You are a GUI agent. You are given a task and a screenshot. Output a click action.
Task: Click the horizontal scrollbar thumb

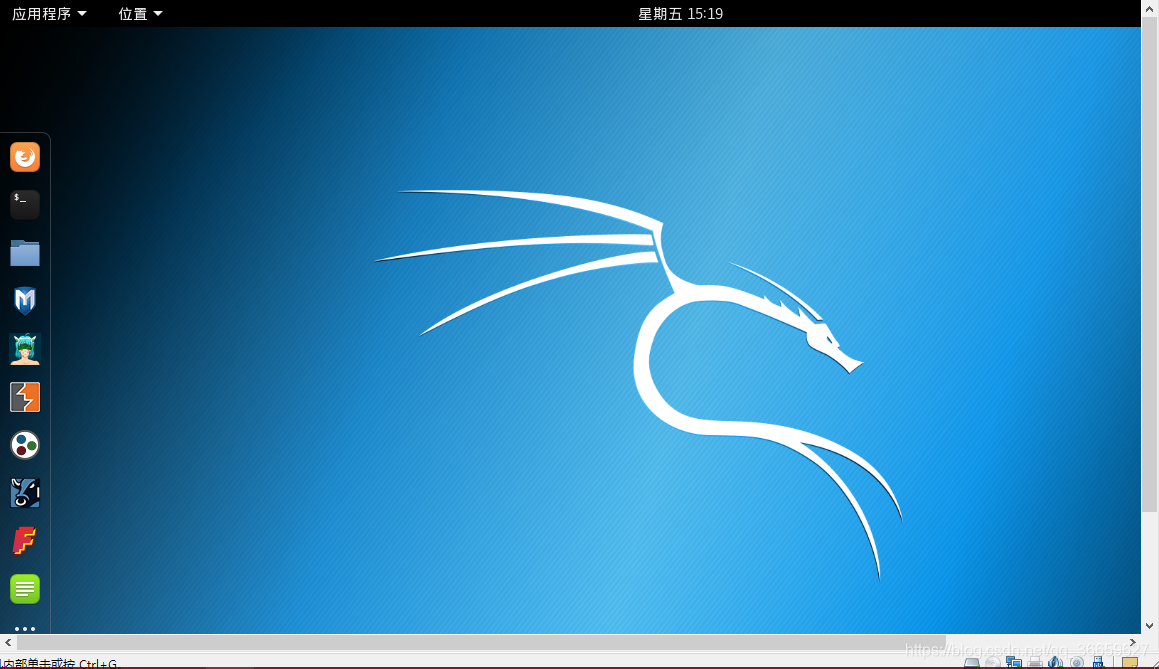pos(481,642)
